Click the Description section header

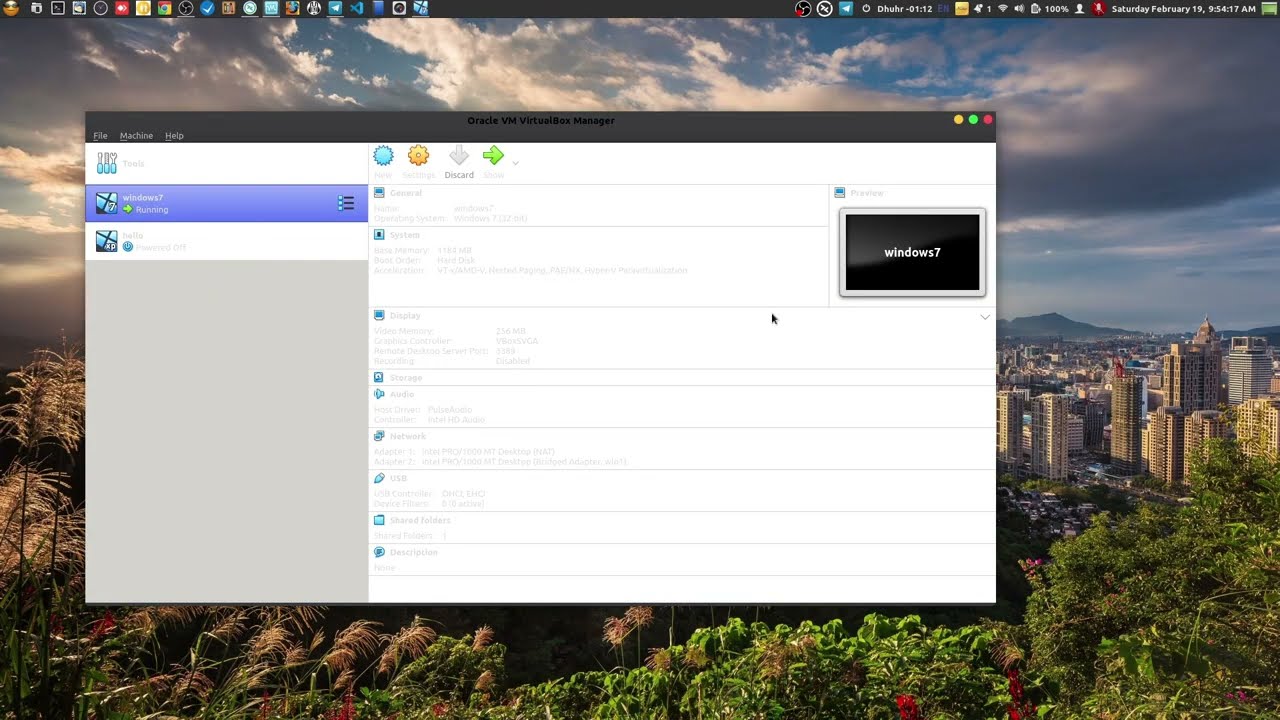[x=414, y=552]
